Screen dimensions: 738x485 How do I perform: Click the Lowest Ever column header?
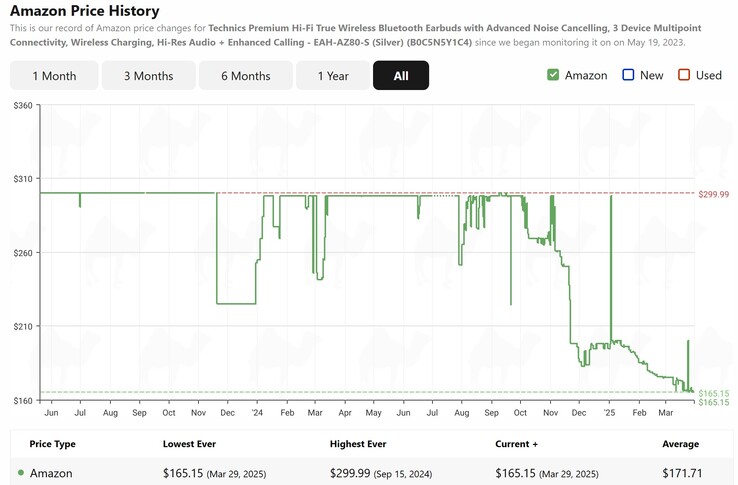pos(189,444)
